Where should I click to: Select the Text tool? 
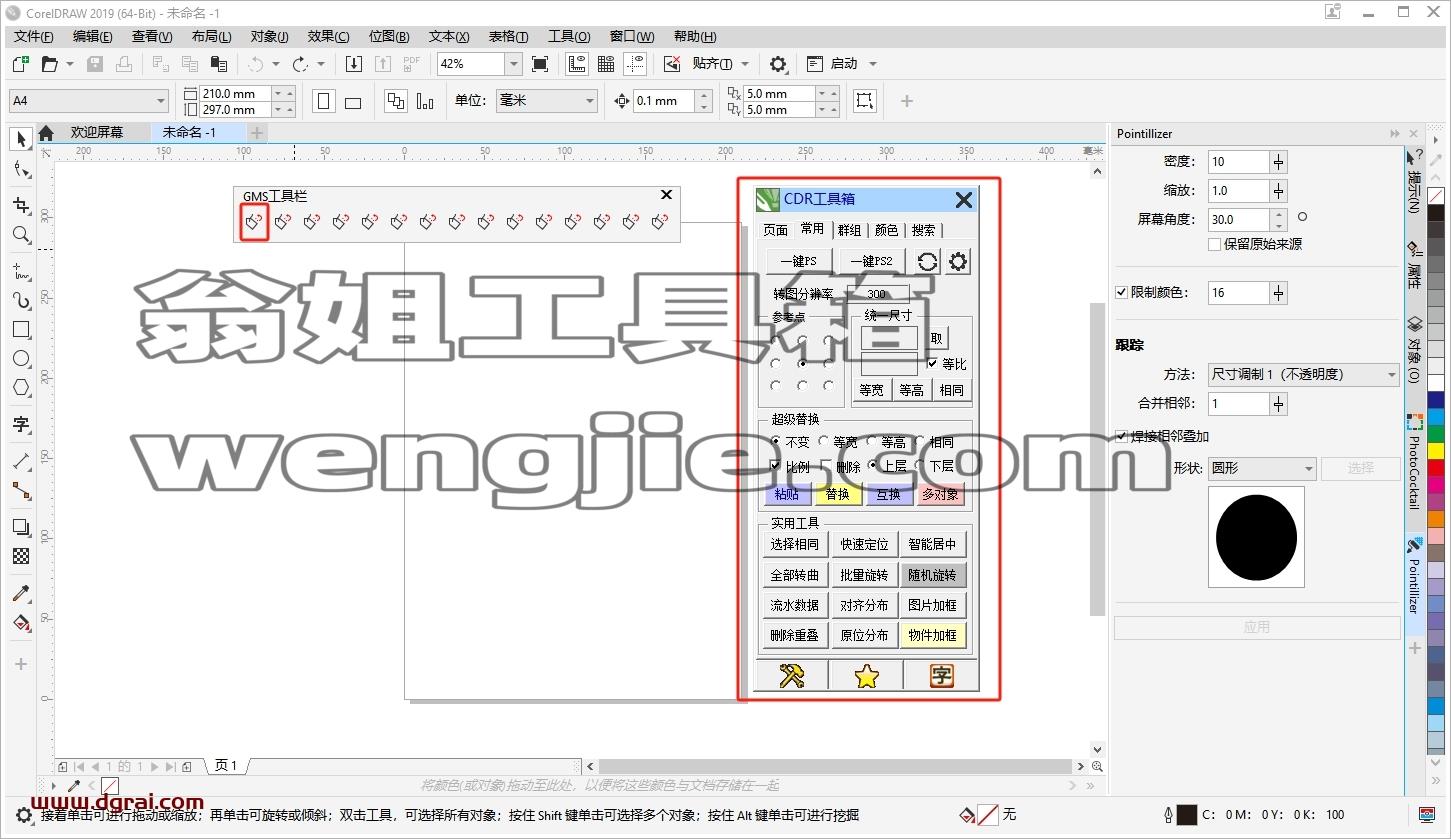point(20,425)
